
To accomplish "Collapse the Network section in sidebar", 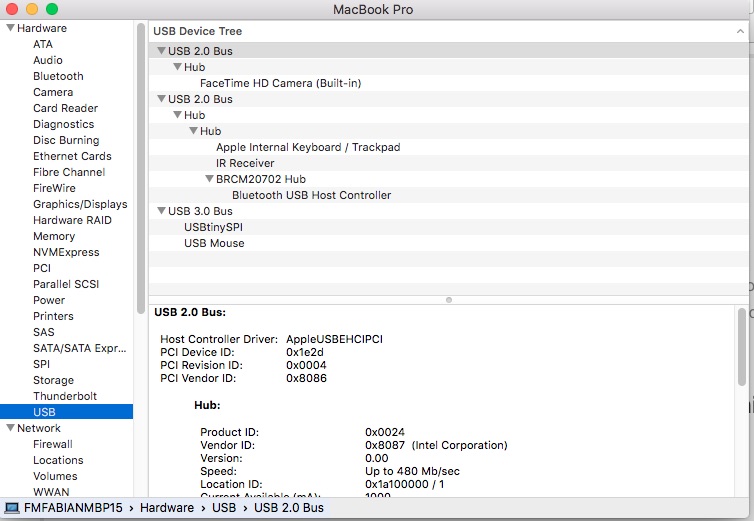I will pos(10,428).
